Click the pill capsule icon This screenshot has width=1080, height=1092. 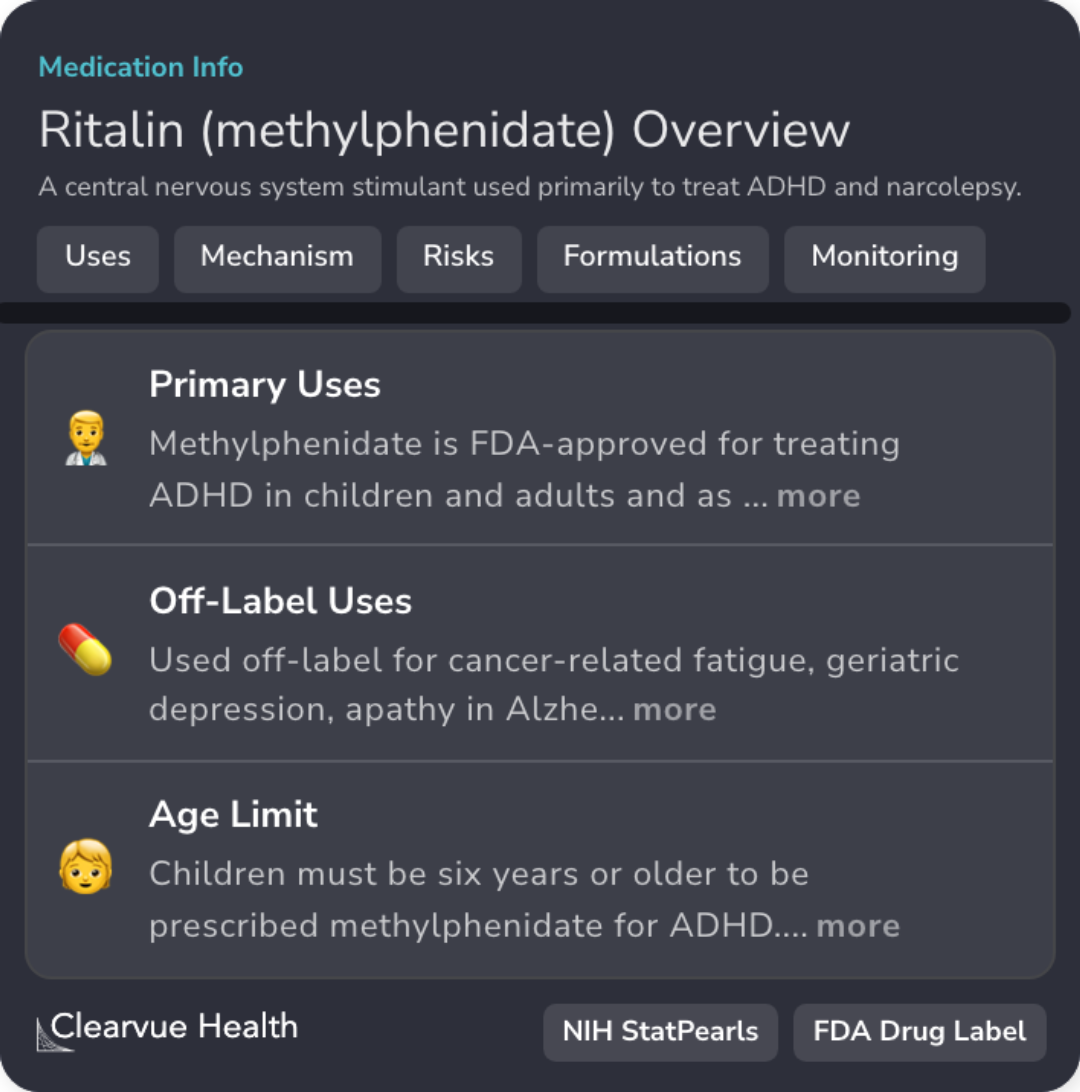(x=85, y=650)
